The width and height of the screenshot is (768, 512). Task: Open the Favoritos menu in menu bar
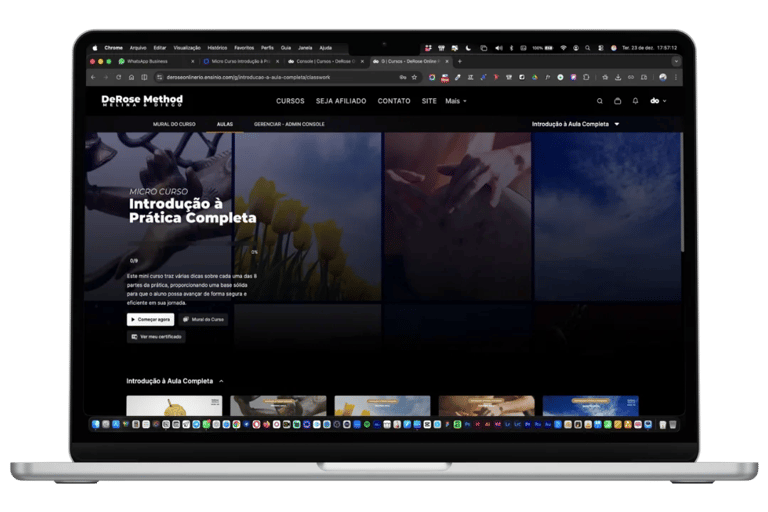point(244,48)
